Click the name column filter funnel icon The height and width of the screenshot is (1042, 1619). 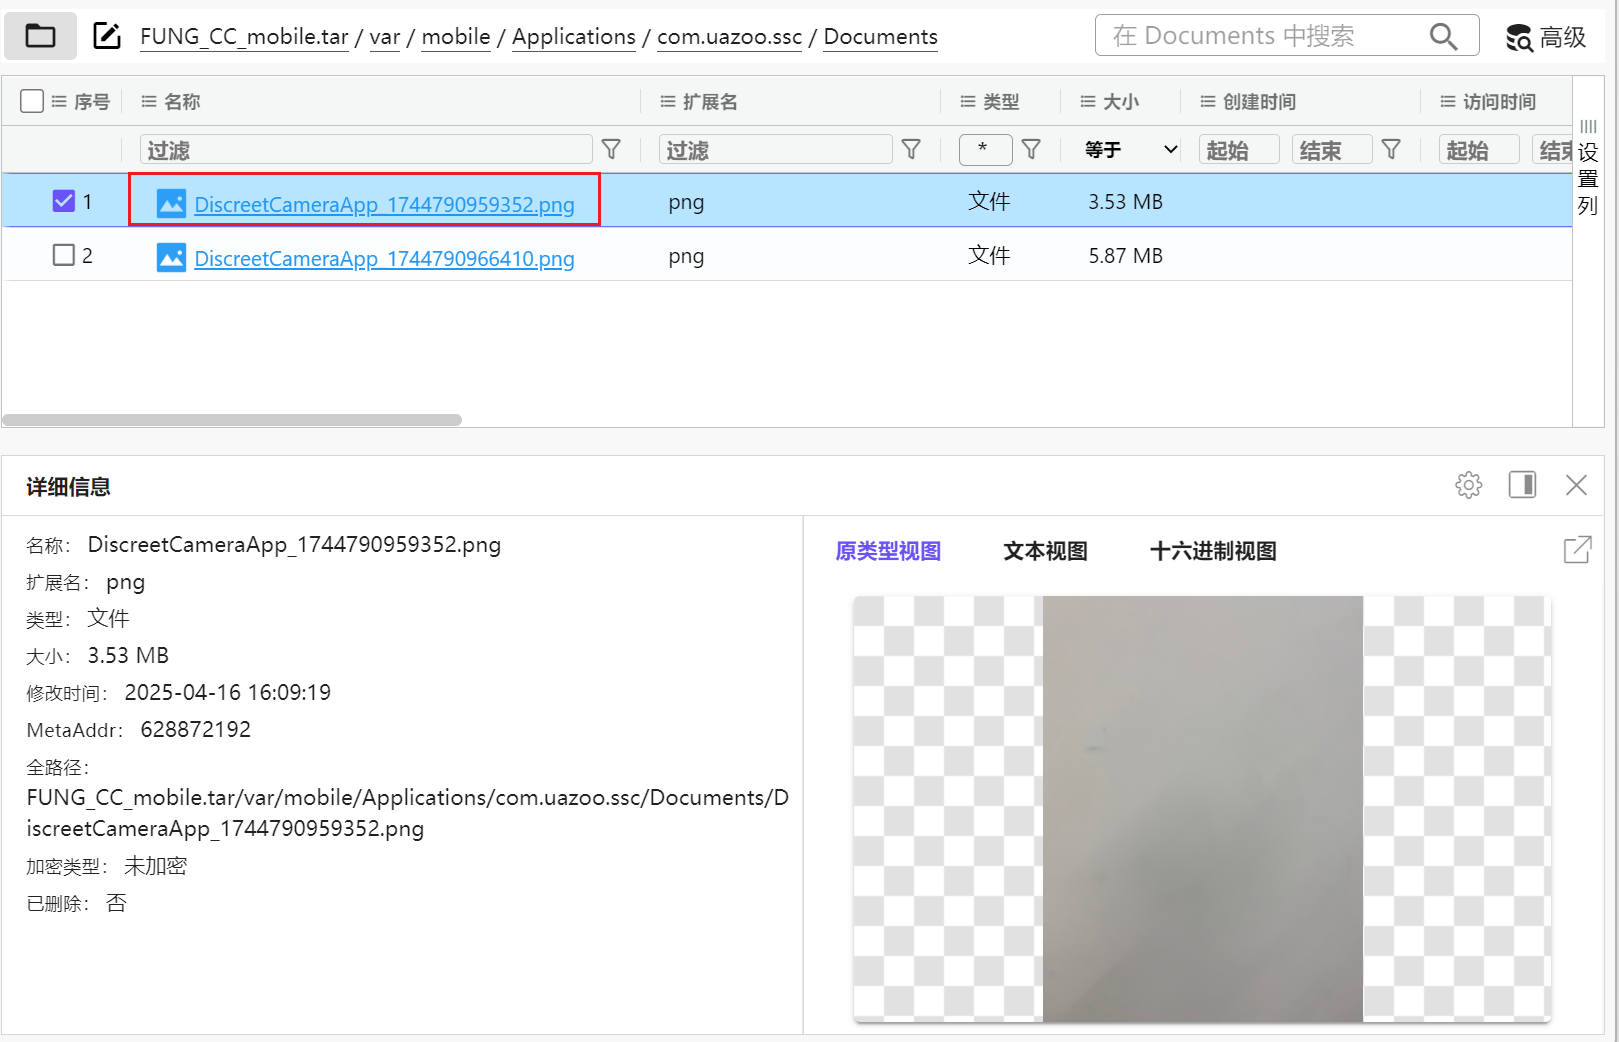[x=611, y=150]
